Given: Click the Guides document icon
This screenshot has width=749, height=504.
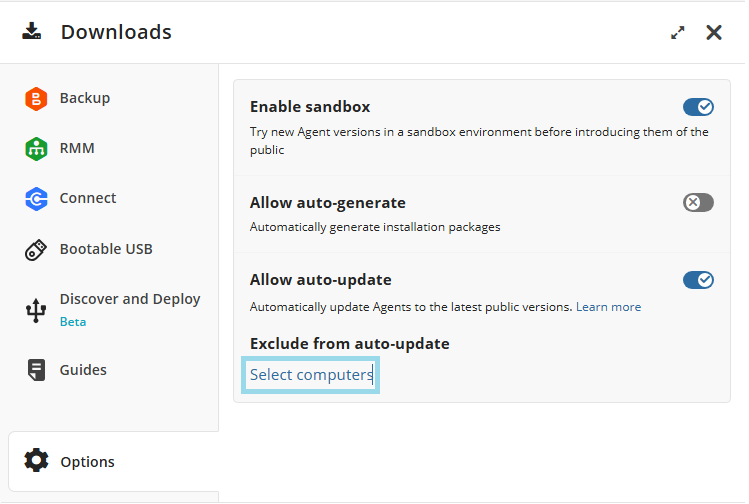Looking at the screenshot, I should point(36,370).
